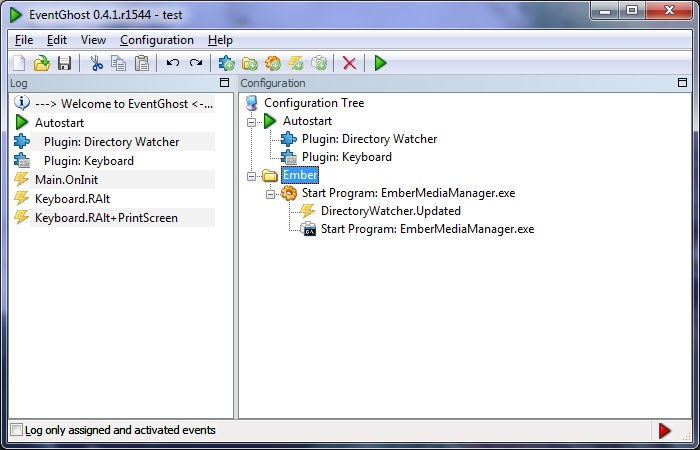This screenshot has height=450, width=700.
Task: Select Plugin: Directory Watcher in Configuration Tree
Action: (x=369, y=139)
